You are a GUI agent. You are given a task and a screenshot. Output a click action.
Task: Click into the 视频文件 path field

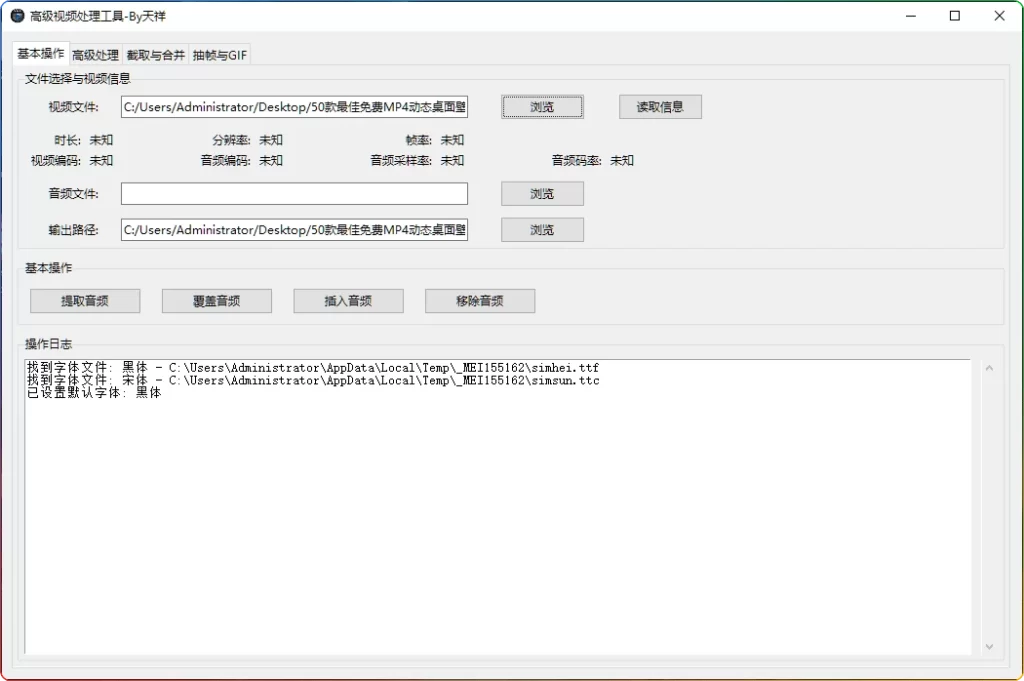pos(294,107)
